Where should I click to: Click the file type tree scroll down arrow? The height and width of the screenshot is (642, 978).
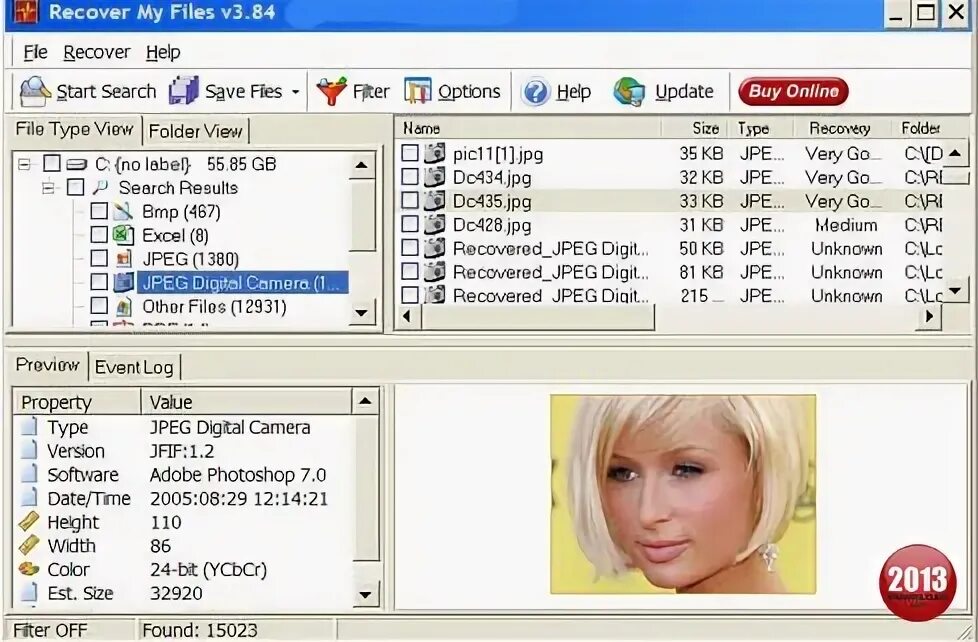coord(362,313)
